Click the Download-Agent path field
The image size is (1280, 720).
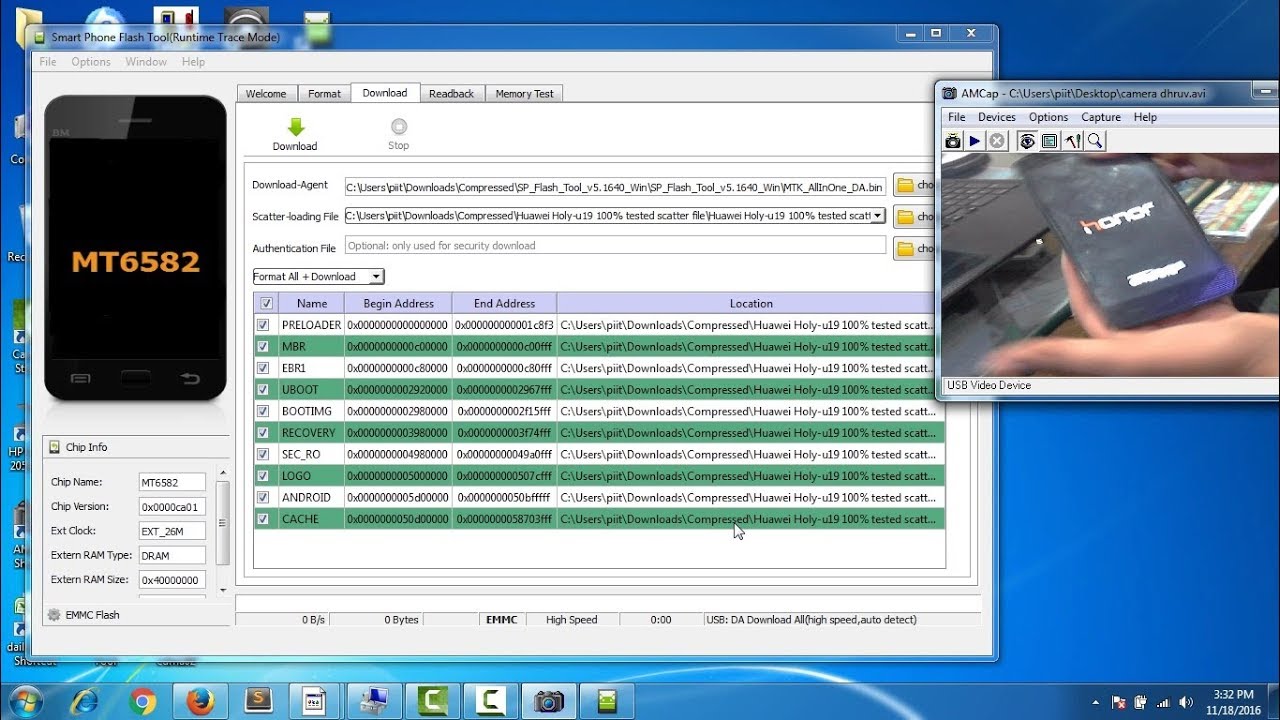click(615, 186)
